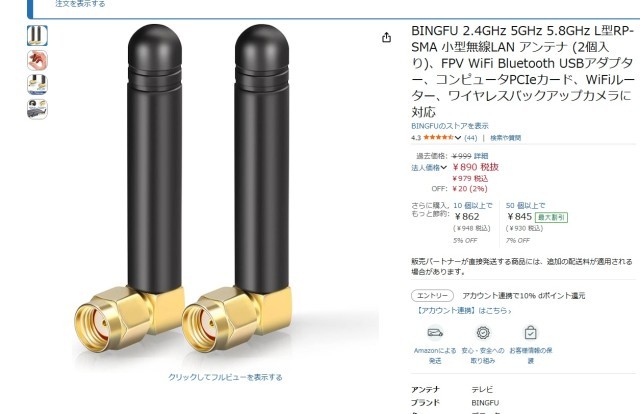Click the 検索や質問 link
Screen dimensions: 640x414
pos(505,138)
